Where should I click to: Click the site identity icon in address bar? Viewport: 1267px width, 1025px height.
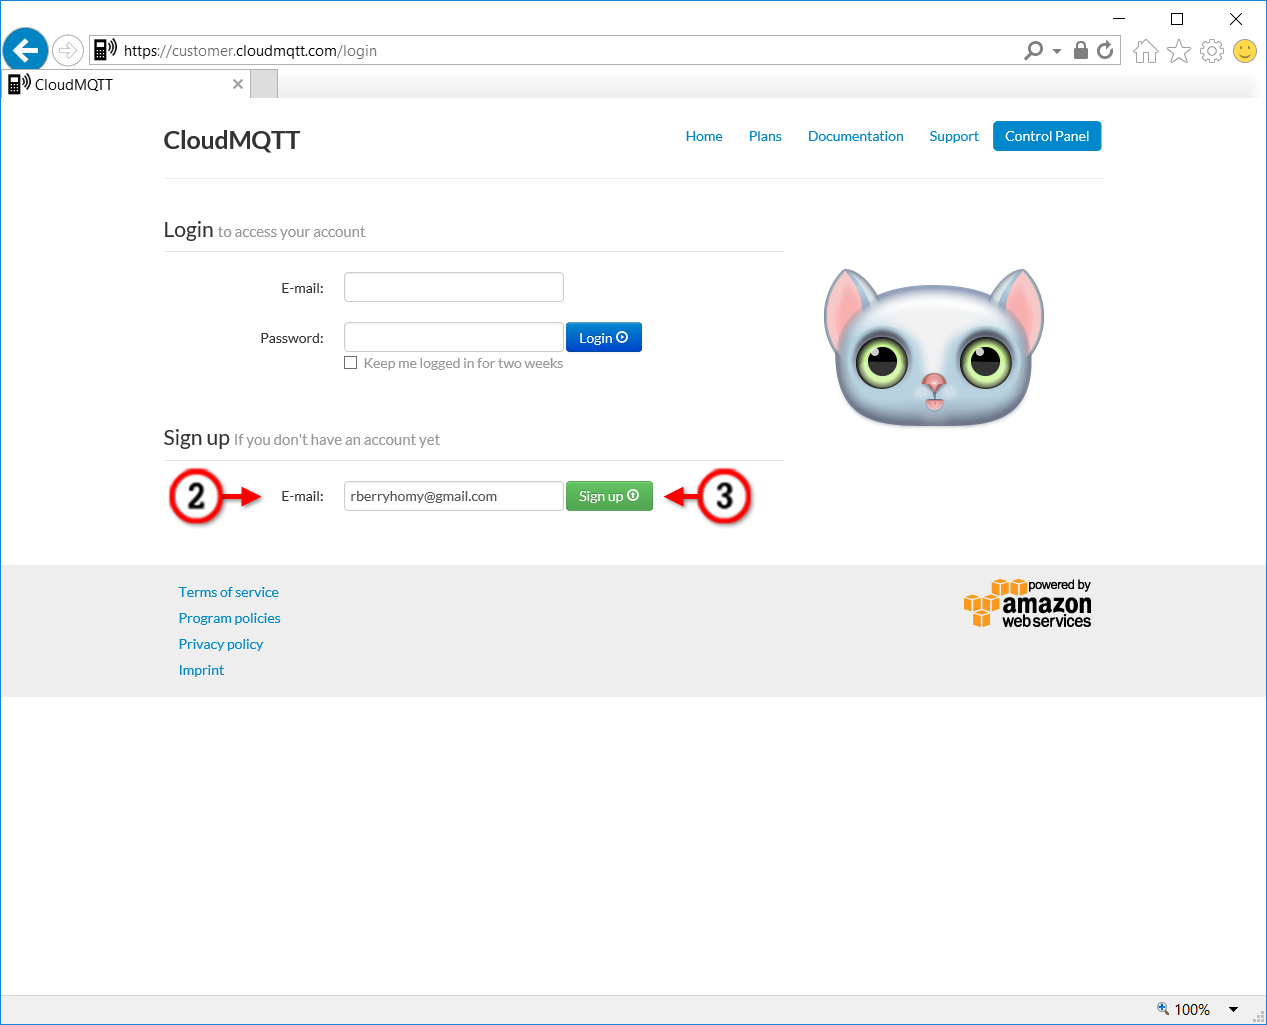[105, 50]
